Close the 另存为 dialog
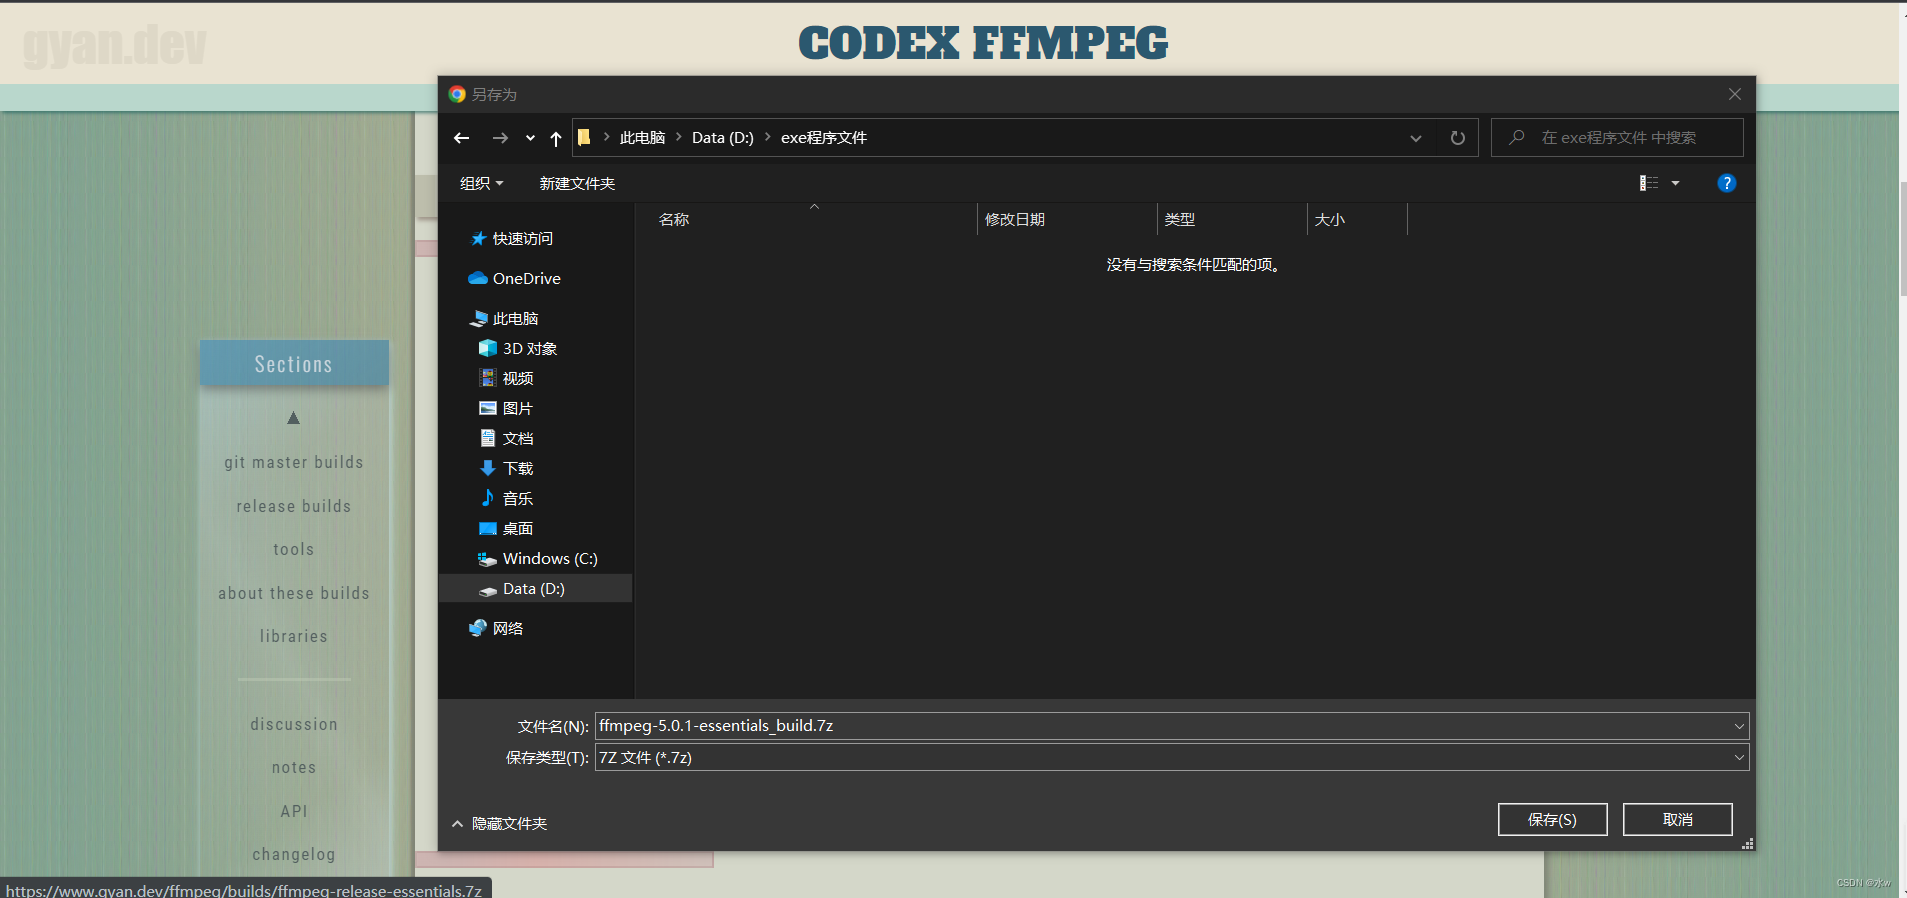The image size is (1907, 898). (1735, 94)
